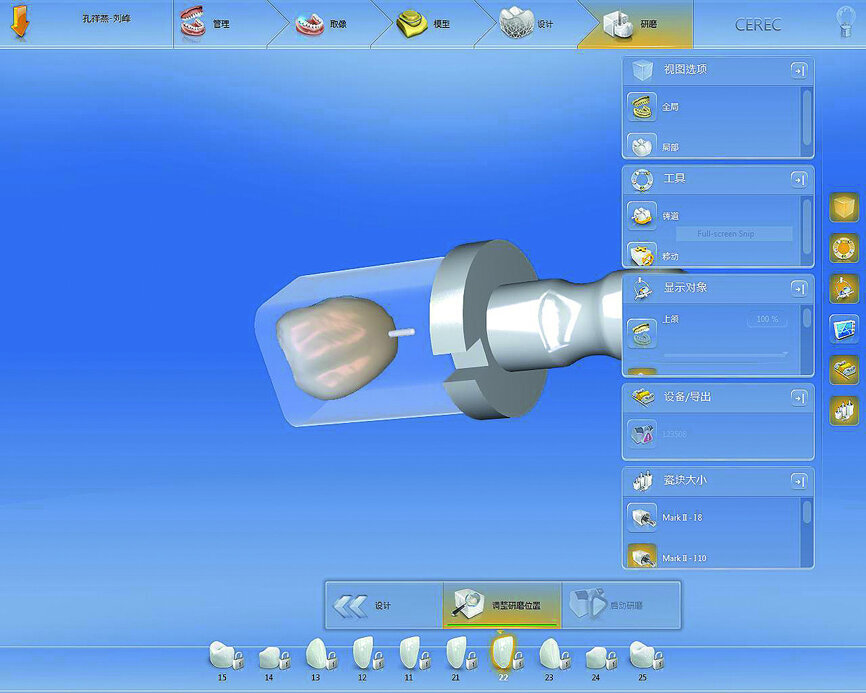
Task: Select Mark II - I8 block size
Action: tap(641, 517)
